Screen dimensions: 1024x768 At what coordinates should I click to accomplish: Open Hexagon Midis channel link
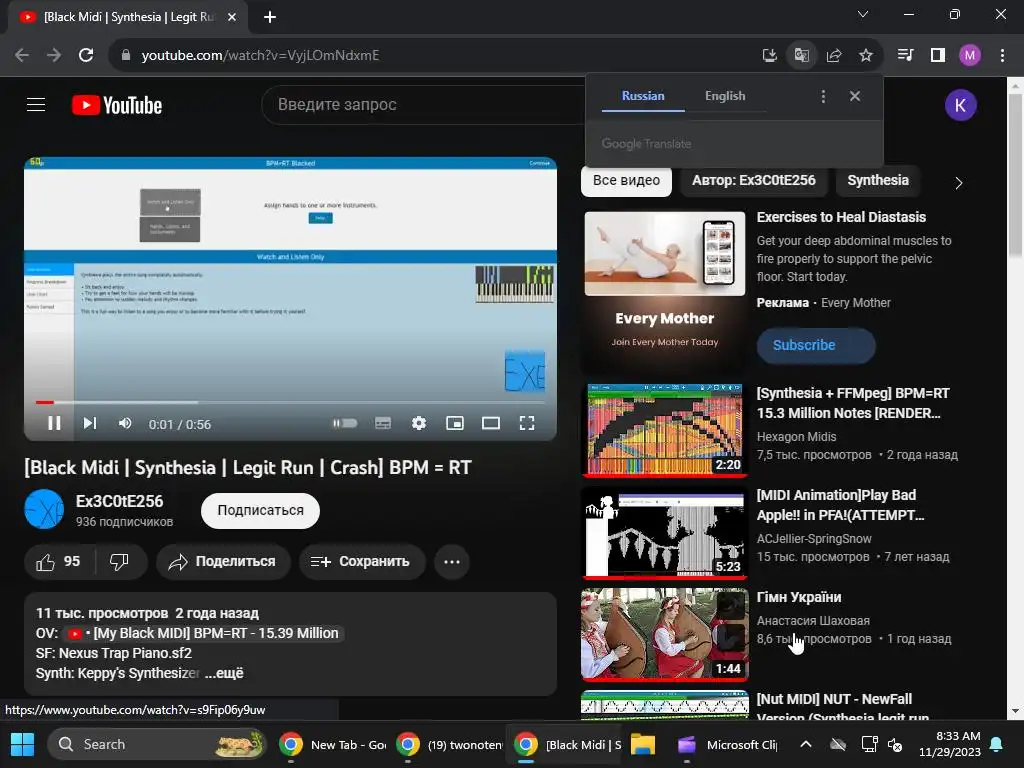tap(796, 436)
